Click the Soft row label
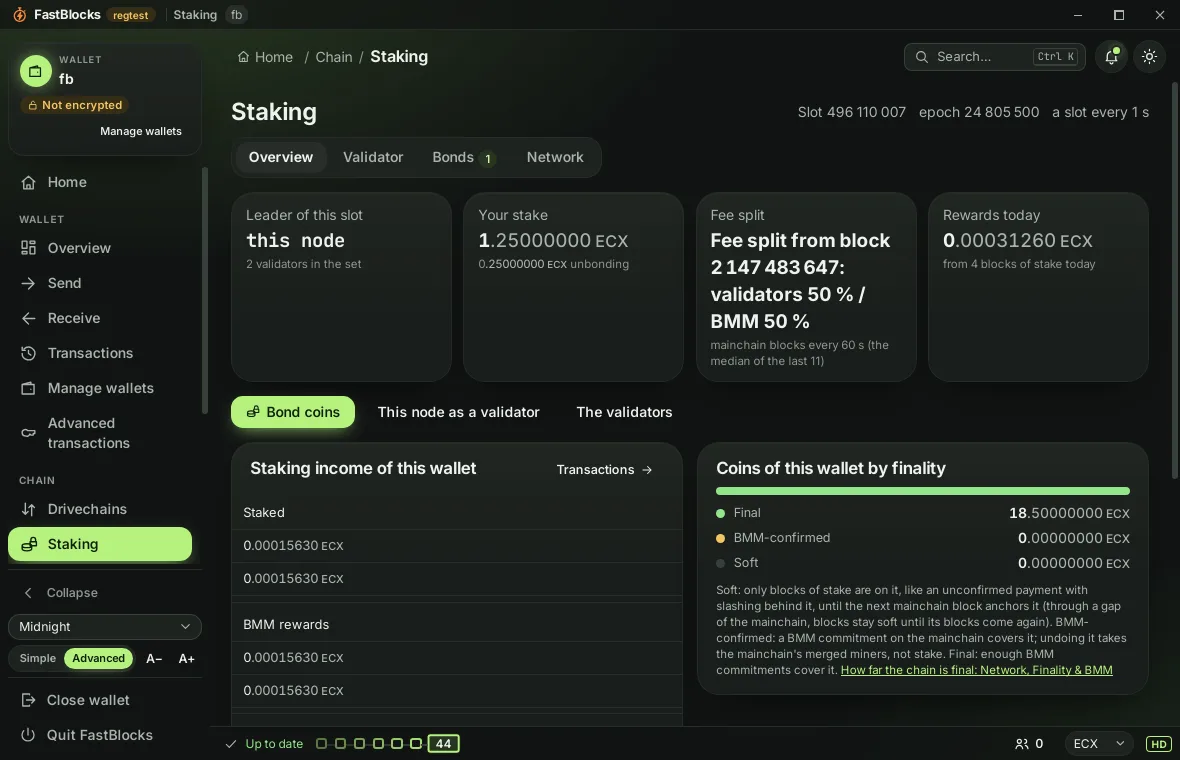Image resolution: width=1180 pixels, height=760 pixels. pyautogui.click(x=746, y=563)
